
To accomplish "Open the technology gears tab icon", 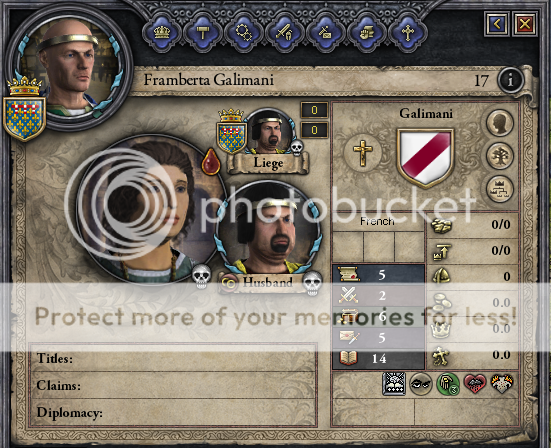I will coord(244,33).
